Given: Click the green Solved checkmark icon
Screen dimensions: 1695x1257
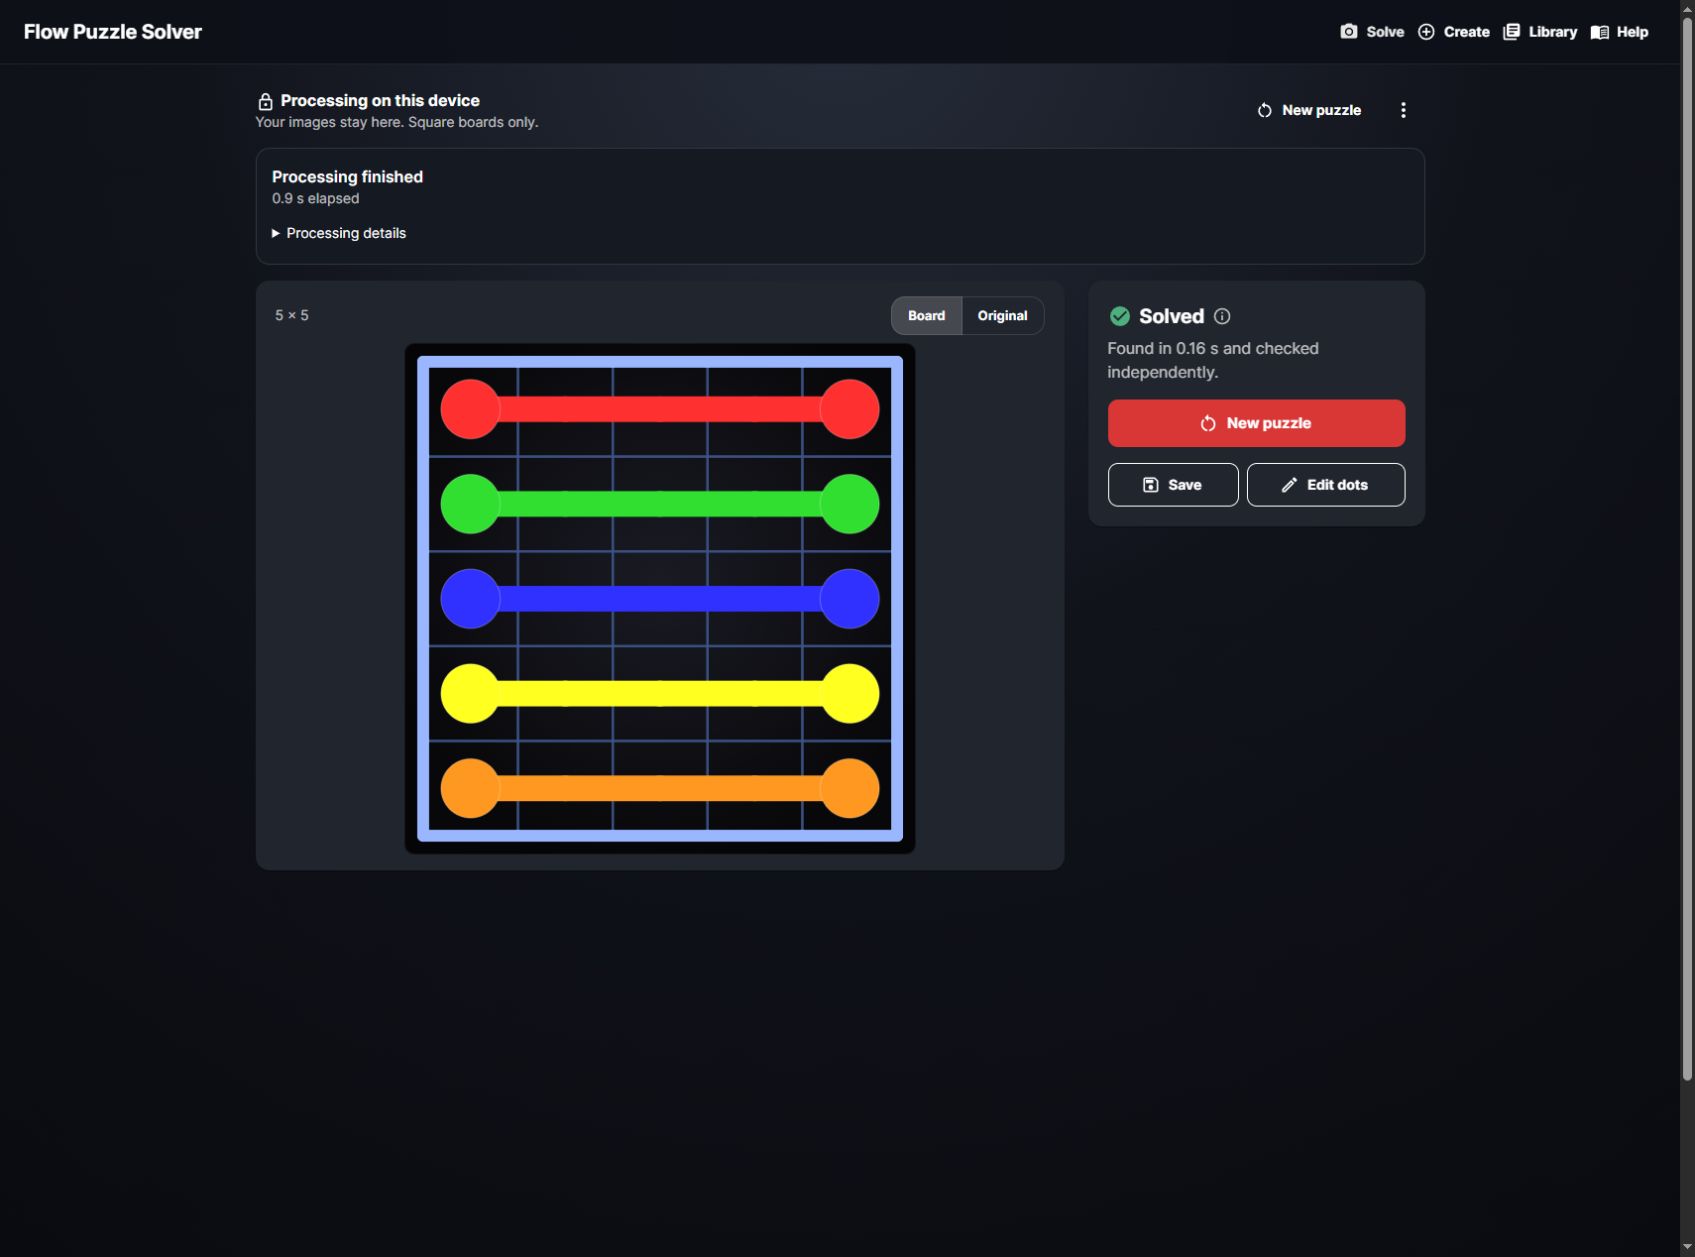Looking at the screenshot, I should 1120,317.
